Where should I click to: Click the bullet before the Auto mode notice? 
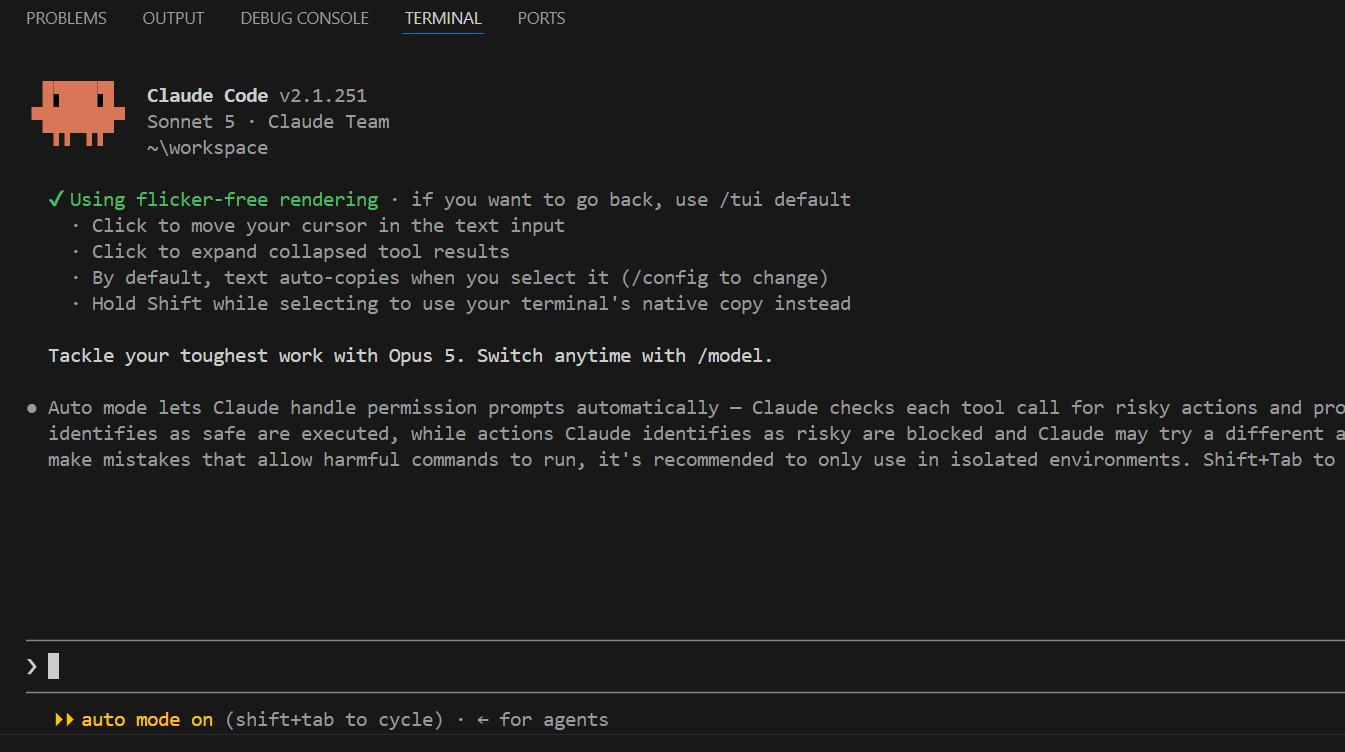[32, 408]
